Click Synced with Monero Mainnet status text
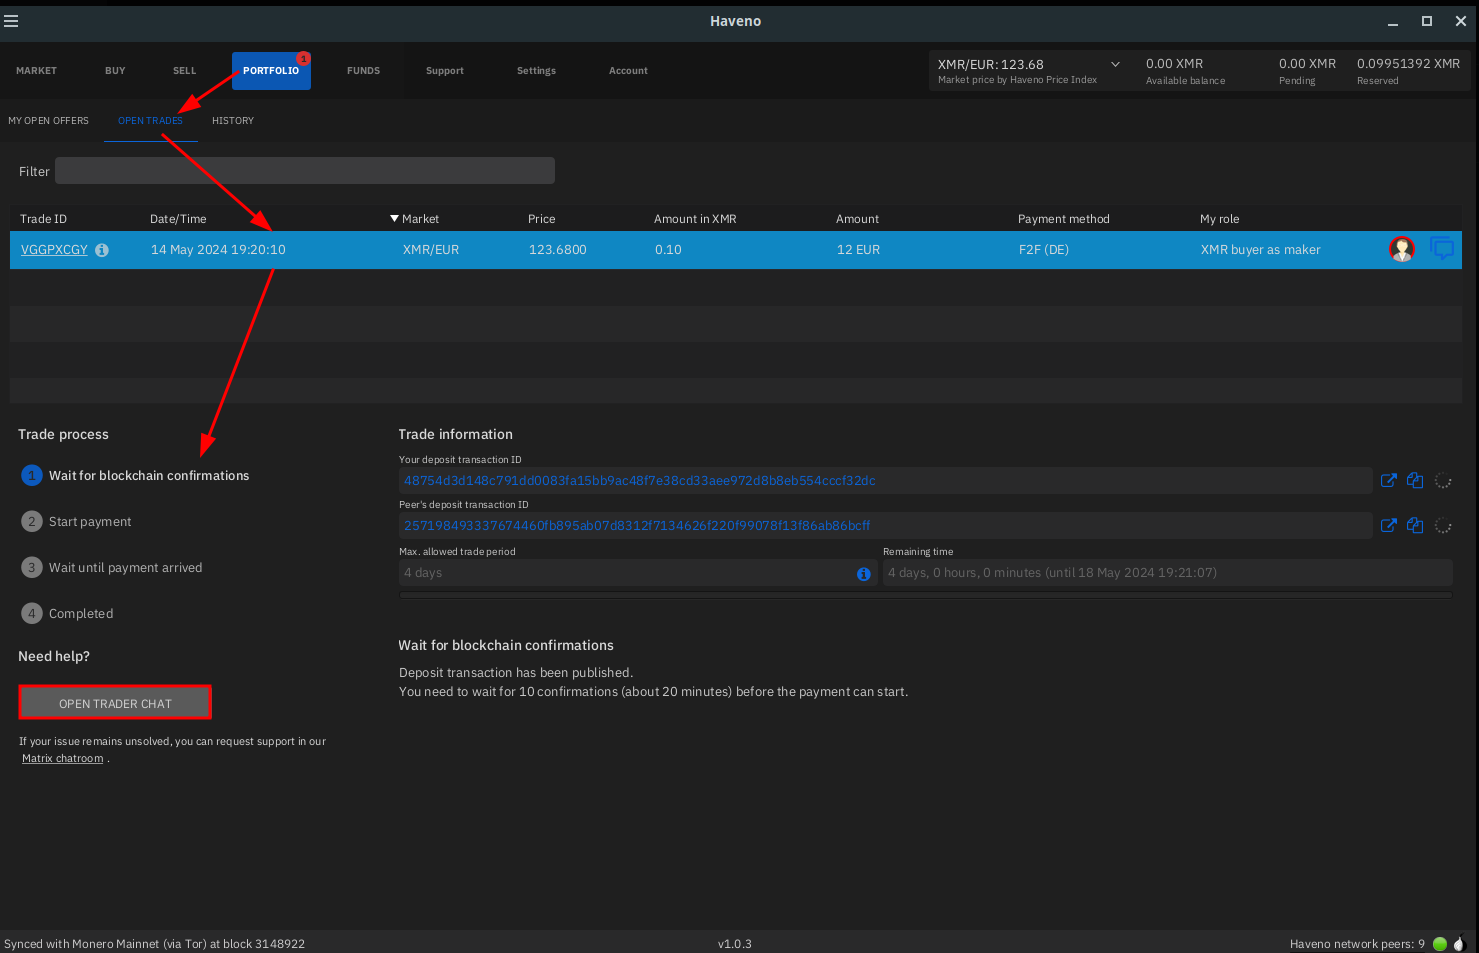 (154, 944)
